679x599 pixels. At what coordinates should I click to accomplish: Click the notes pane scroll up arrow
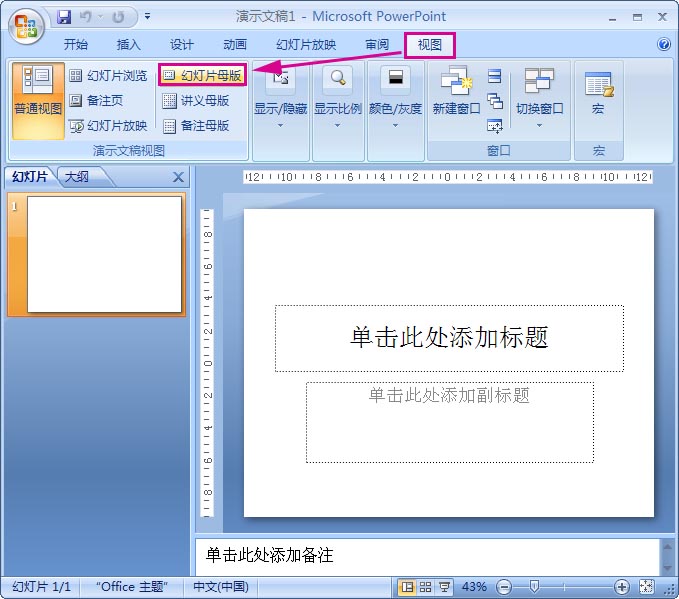pyautogui.click(x=667, y=547)
